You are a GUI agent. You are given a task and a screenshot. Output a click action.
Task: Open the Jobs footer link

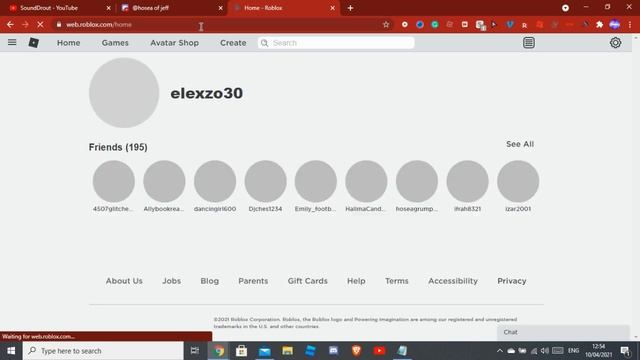171,281
